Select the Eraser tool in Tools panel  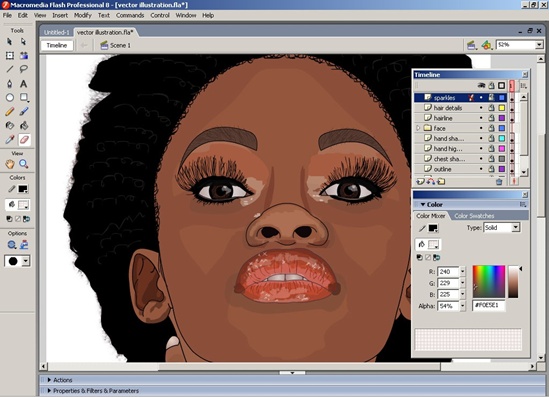pyautogui.click(x=24, y=140)
